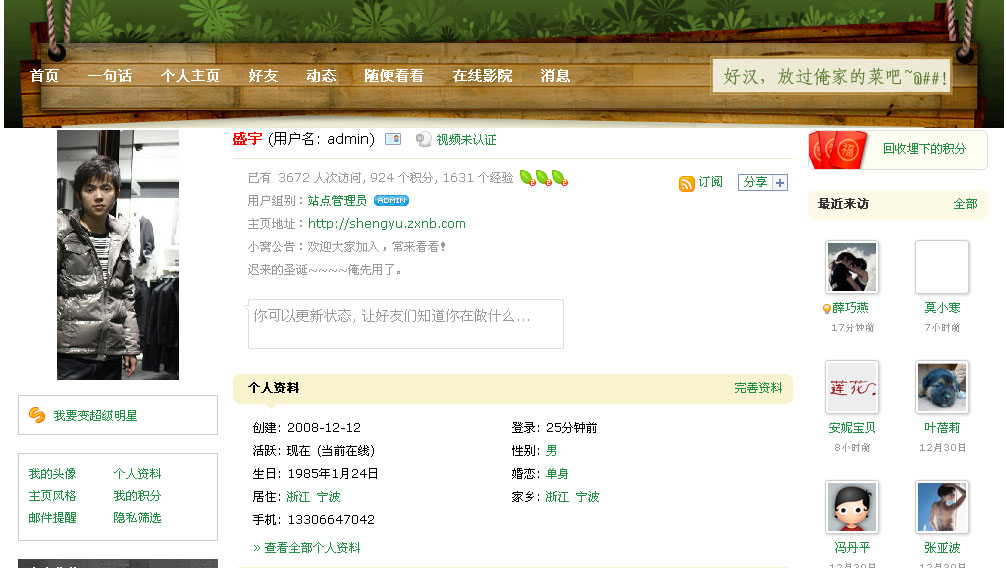
Task: Click the lightbulb icon beside 薛巧燕
Action: [827, 309]
